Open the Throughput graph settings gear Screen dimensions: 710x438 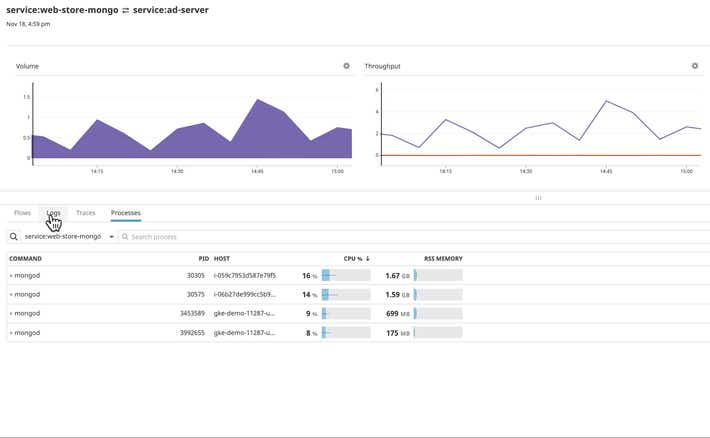click(x=695, y=66)
